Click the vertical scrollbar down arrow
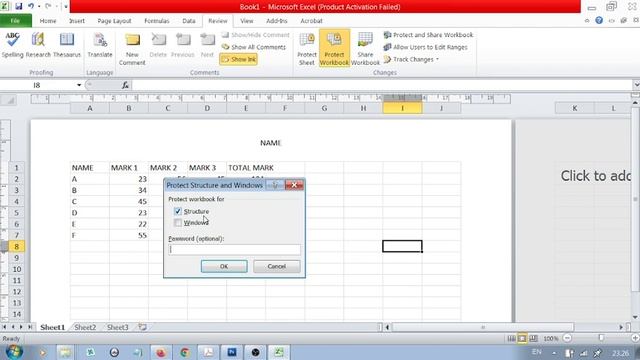Viewport: 640px width, 360px height. click(x=635, y=318)
